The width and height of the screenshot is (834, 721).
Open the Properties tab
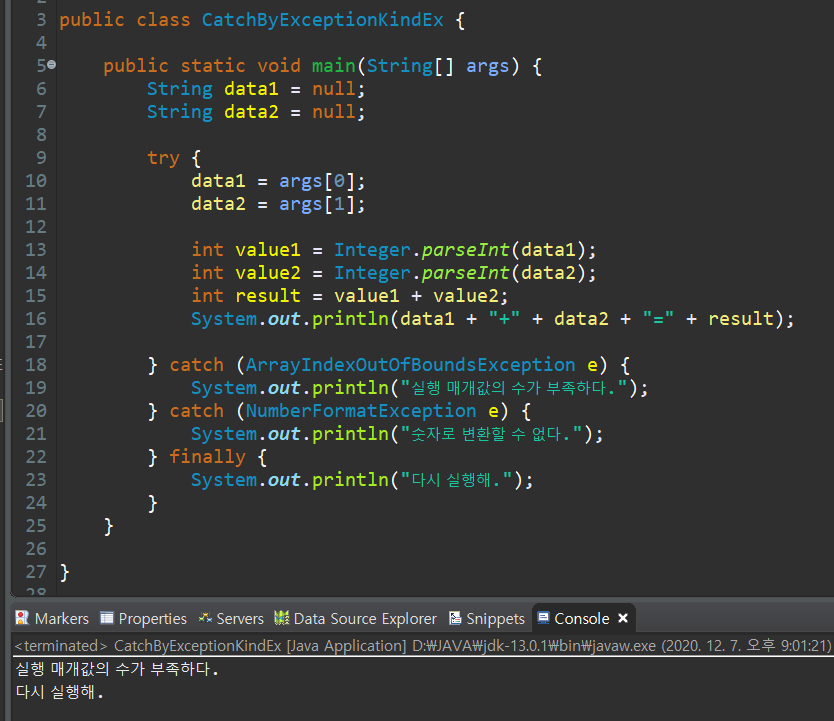(144, 618)
